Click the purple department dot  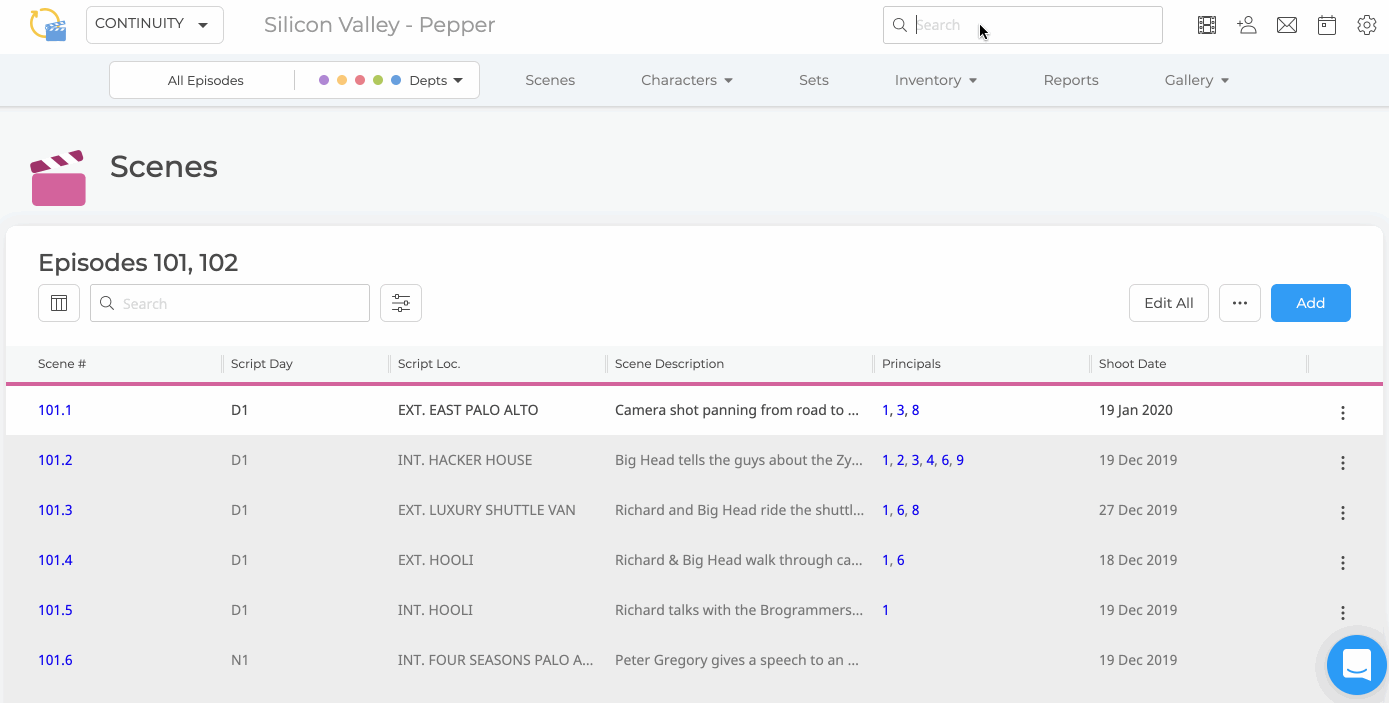pos(324,80)
